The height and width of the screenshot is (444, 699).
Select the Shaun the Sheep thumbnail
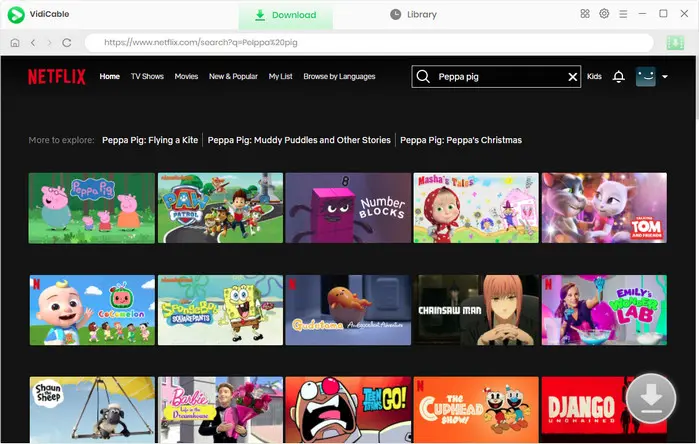click(x=92, y=410)
